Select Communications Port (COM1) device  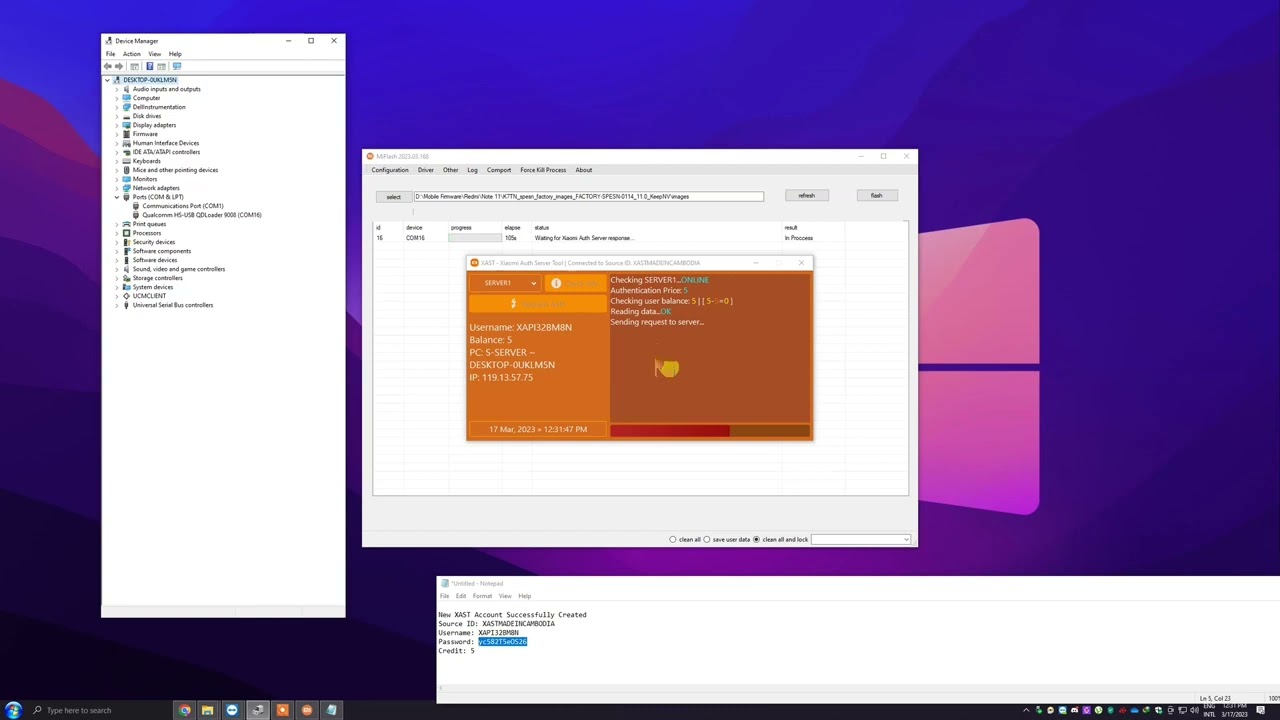tap(183, 206)
